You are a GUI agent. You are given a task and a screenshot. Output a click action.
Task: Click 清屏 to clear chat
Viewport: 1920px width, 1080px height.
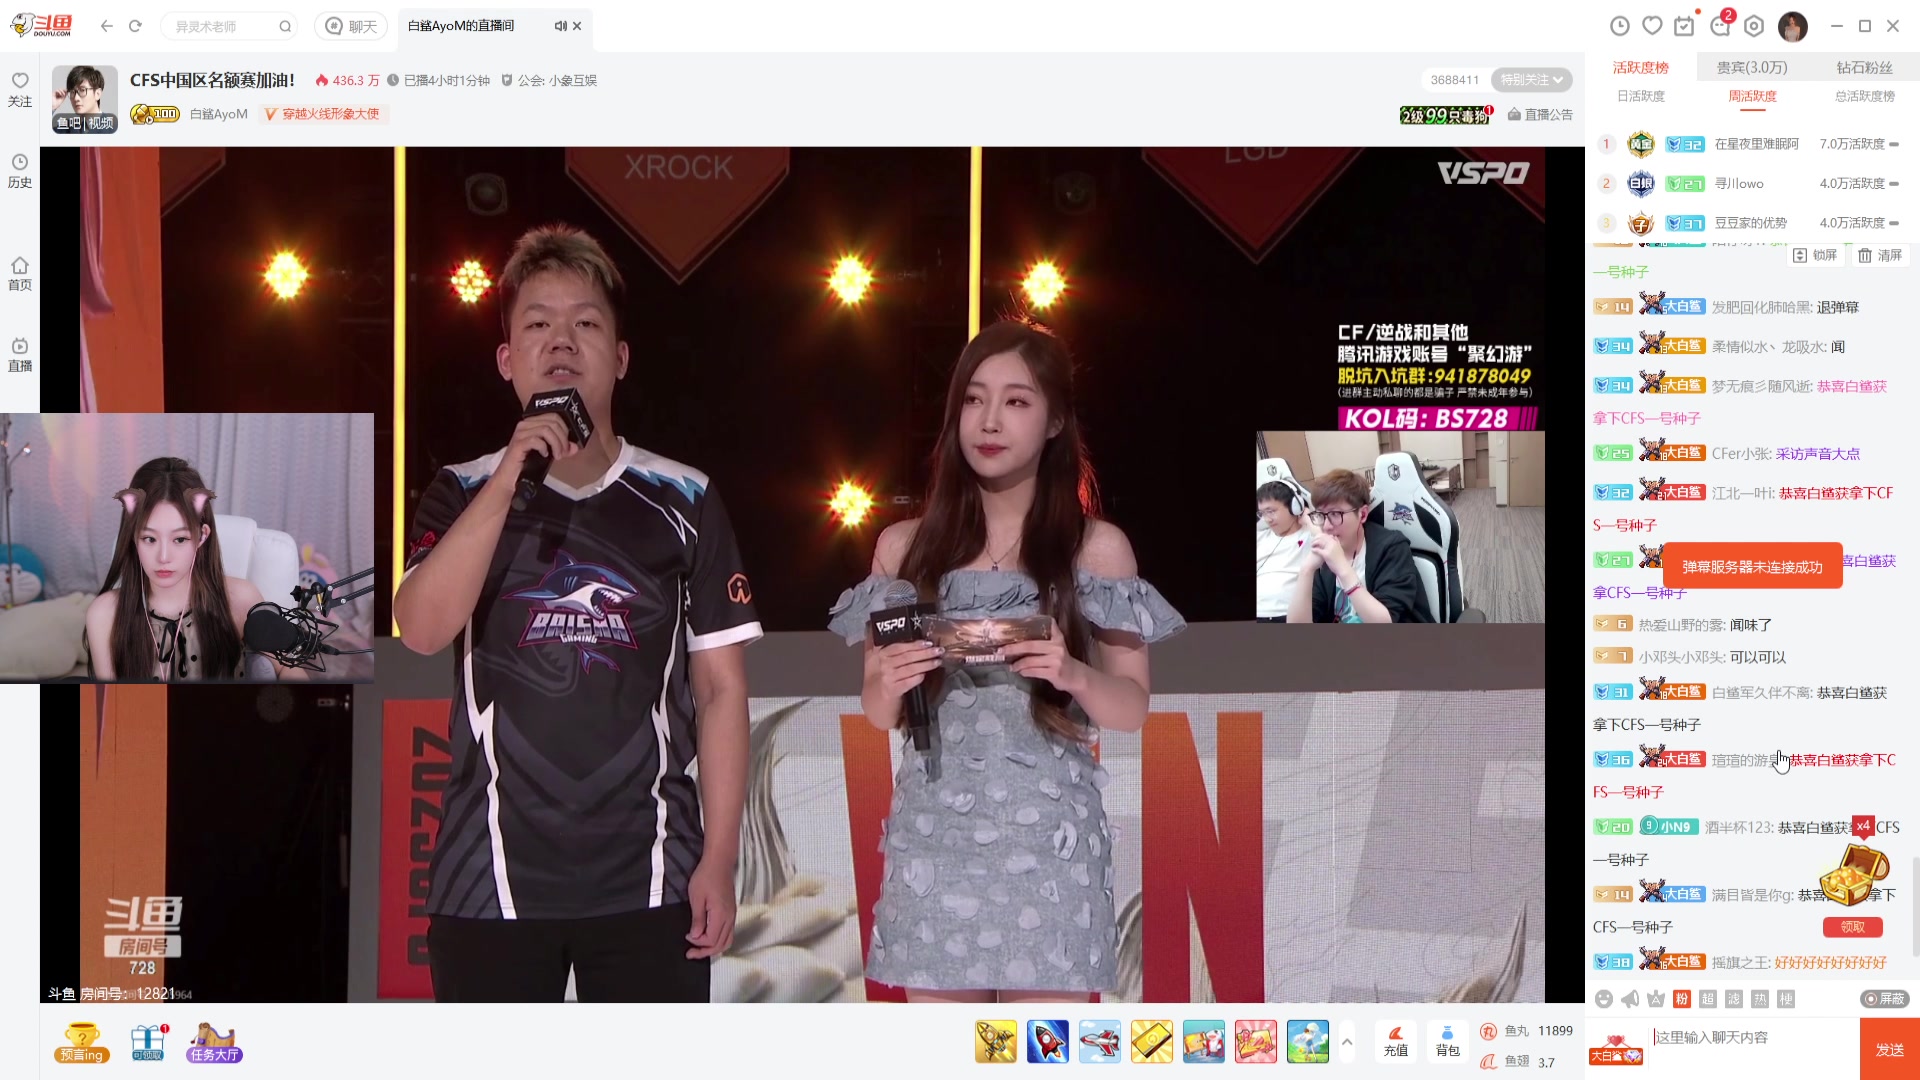click(1880, 256)
